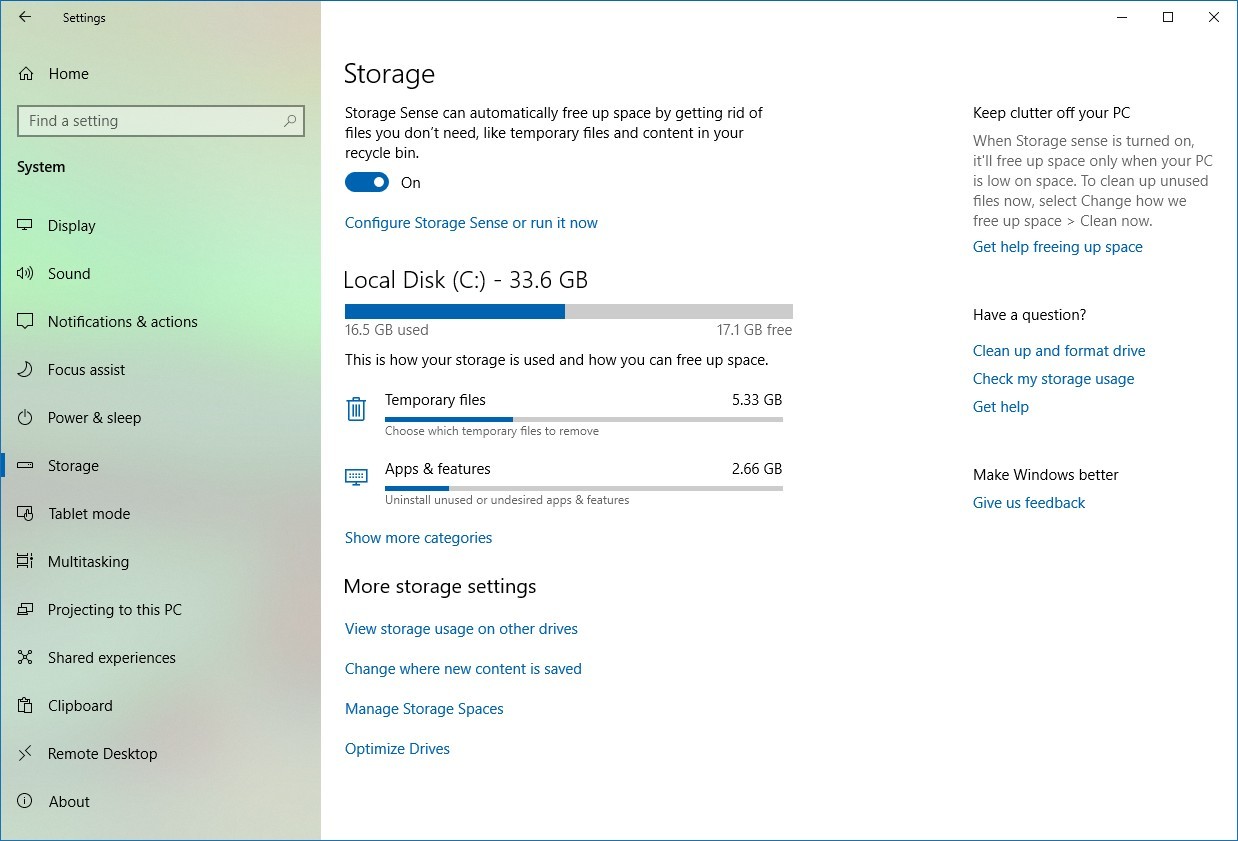
Task: Click the Local Disk (C:) heading
Action: (x=465, y=280)
